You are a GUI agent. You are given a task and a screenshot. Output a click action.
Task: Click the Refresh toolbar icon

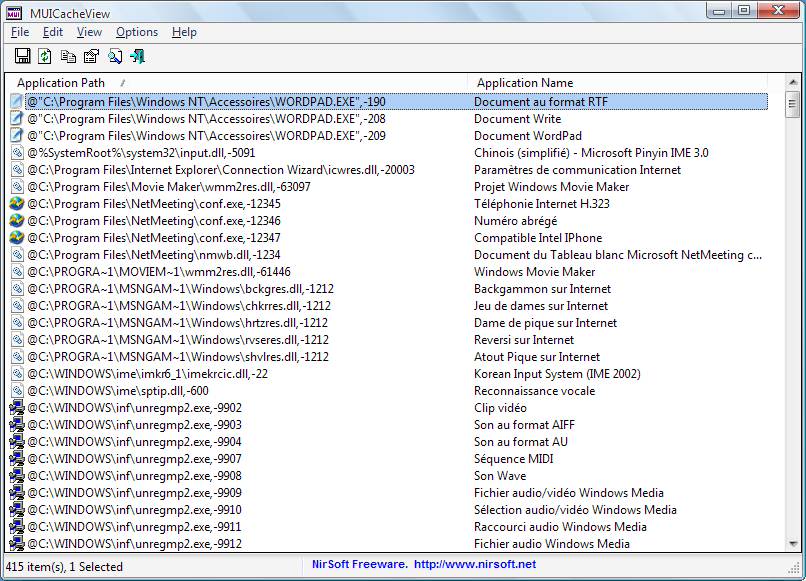pyautogui.click(x=45, y=56)
